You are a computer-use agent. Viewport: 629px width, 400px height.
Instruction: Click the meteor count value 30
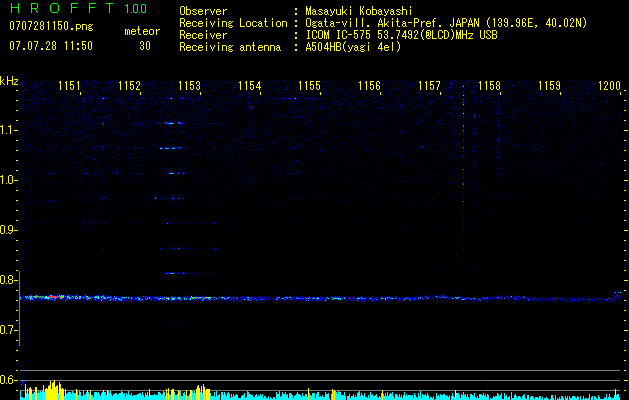tap(145, 46)
